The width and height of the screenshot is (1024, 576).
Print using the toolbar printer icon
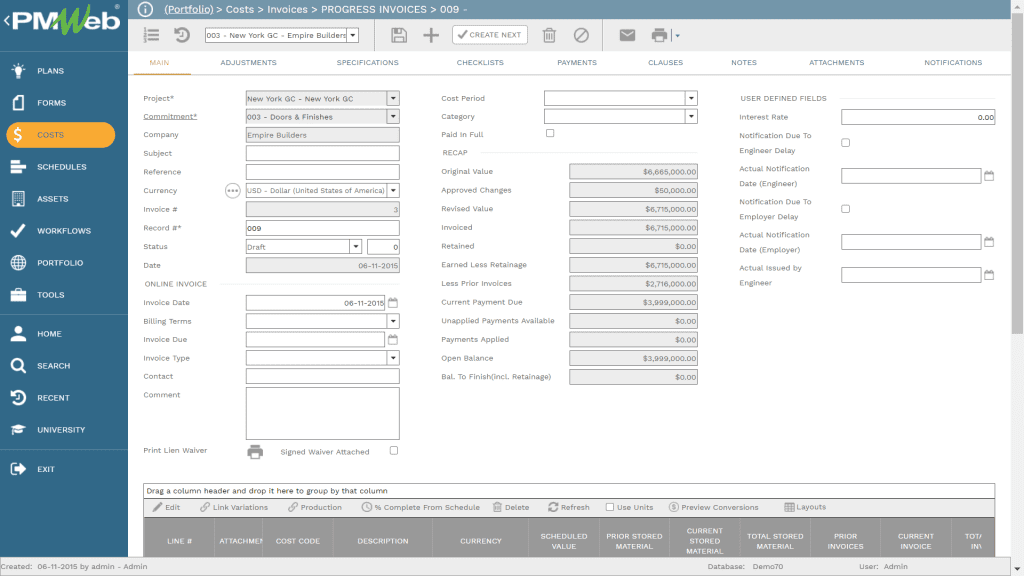point(660,35)
